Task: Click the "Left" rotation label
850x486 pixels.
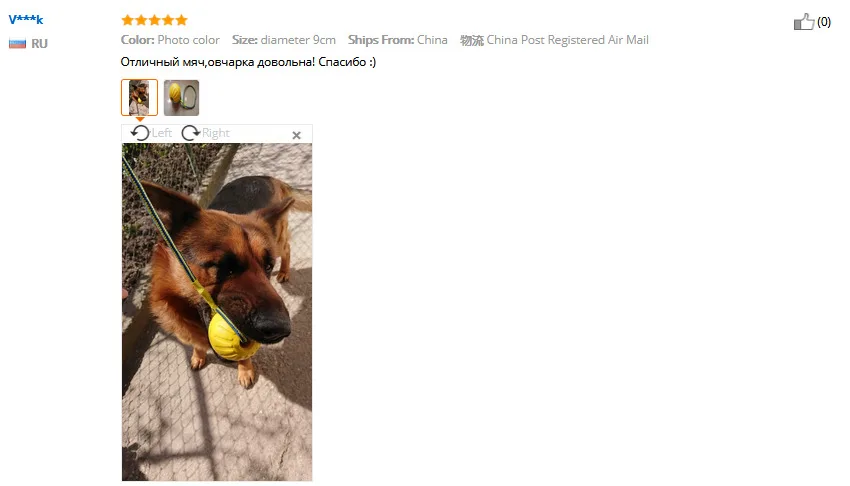Action: (x=162, y=133)
